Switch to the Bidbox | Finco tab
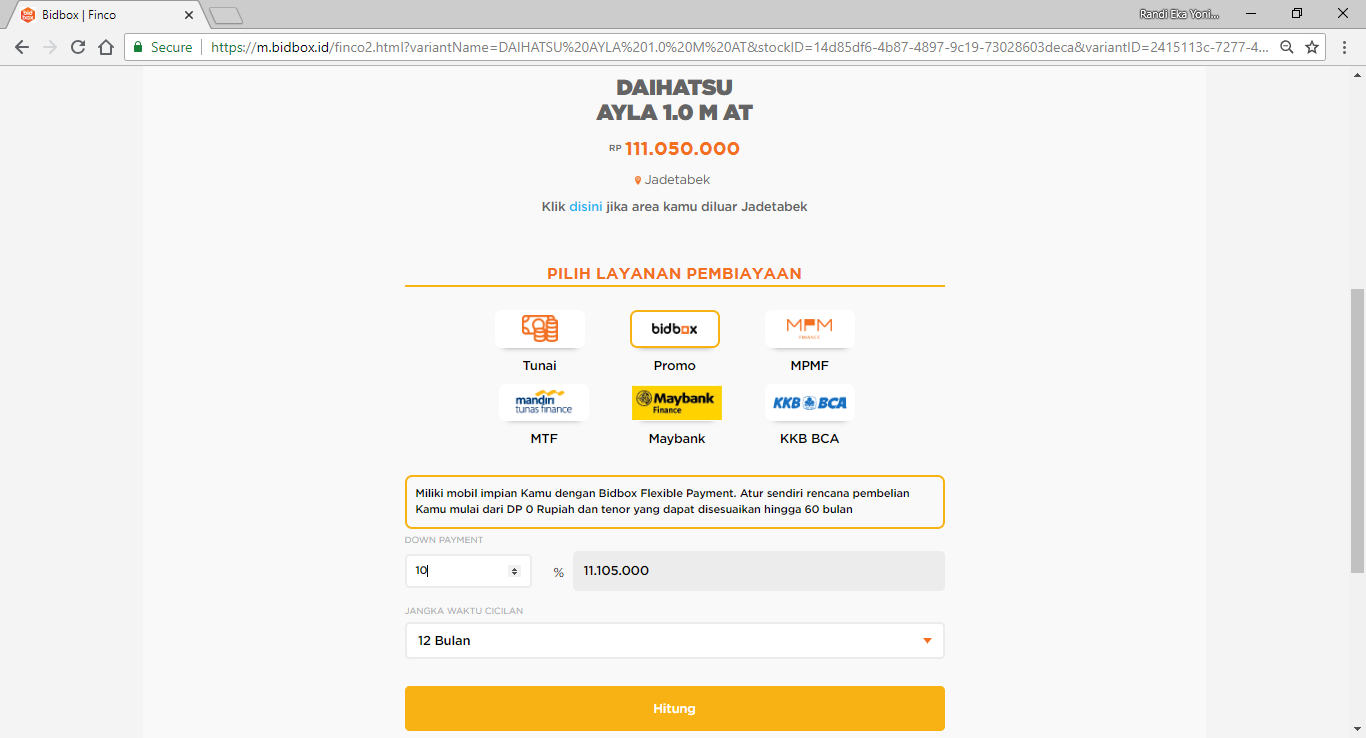The height and width of the screenshot is (738, 1366). pos(105,15)
